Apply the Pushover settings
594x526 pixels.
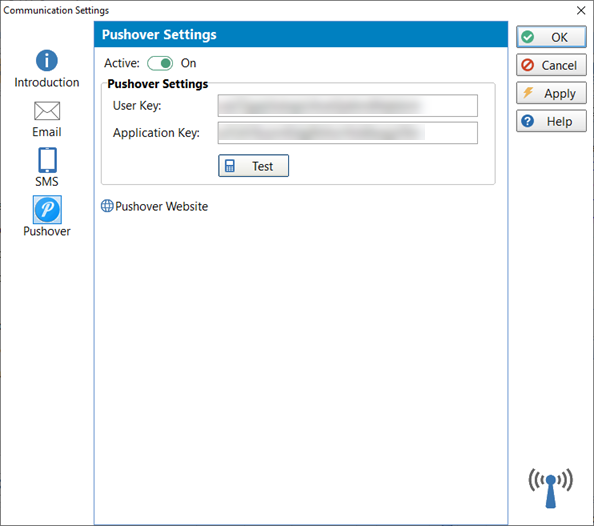click(x=551, y=93)
